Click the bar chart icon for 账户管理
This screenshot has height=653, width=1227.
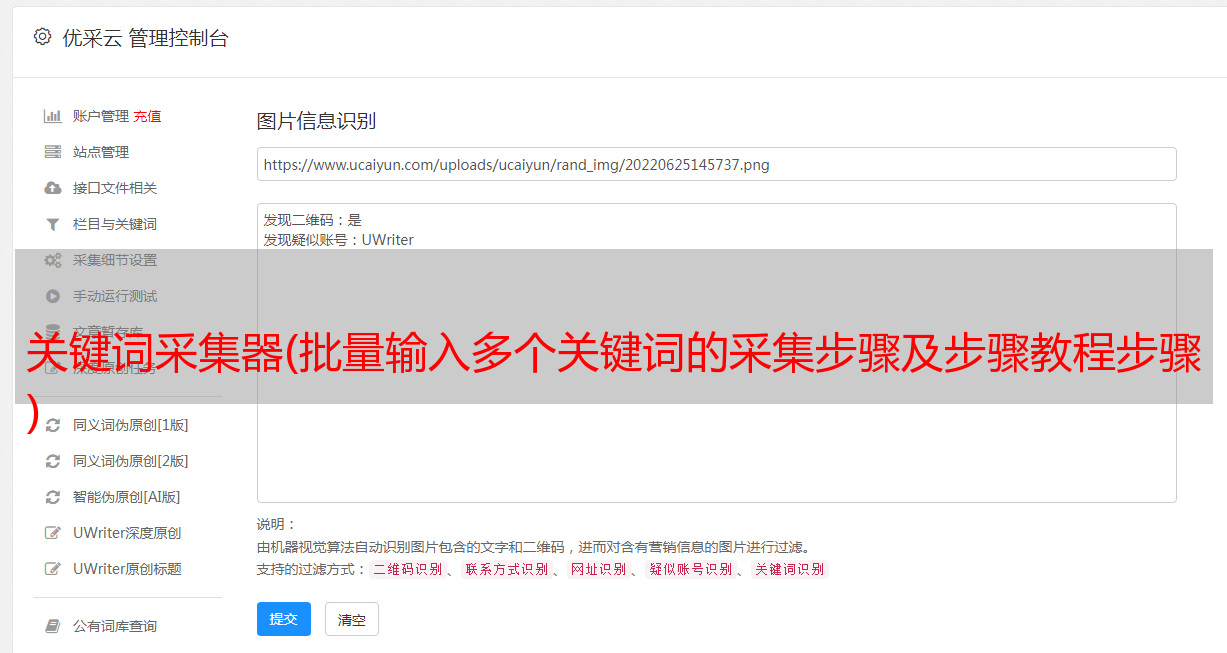tap(53, 116)
